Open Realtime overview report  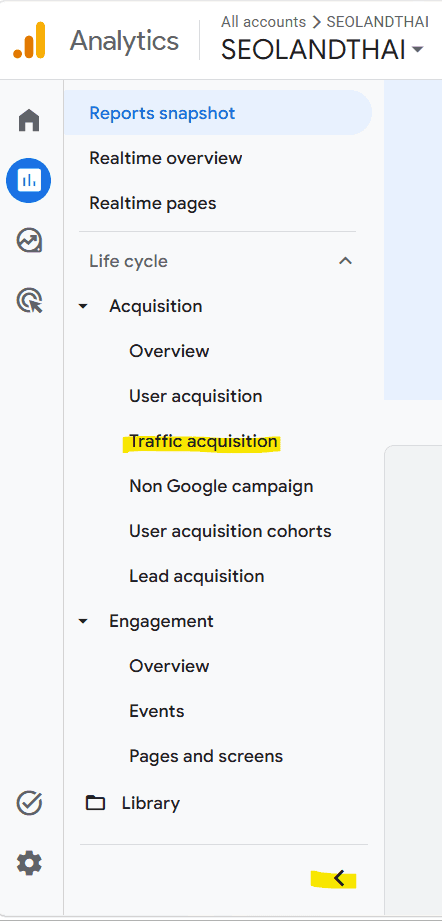tap(166, 158)
